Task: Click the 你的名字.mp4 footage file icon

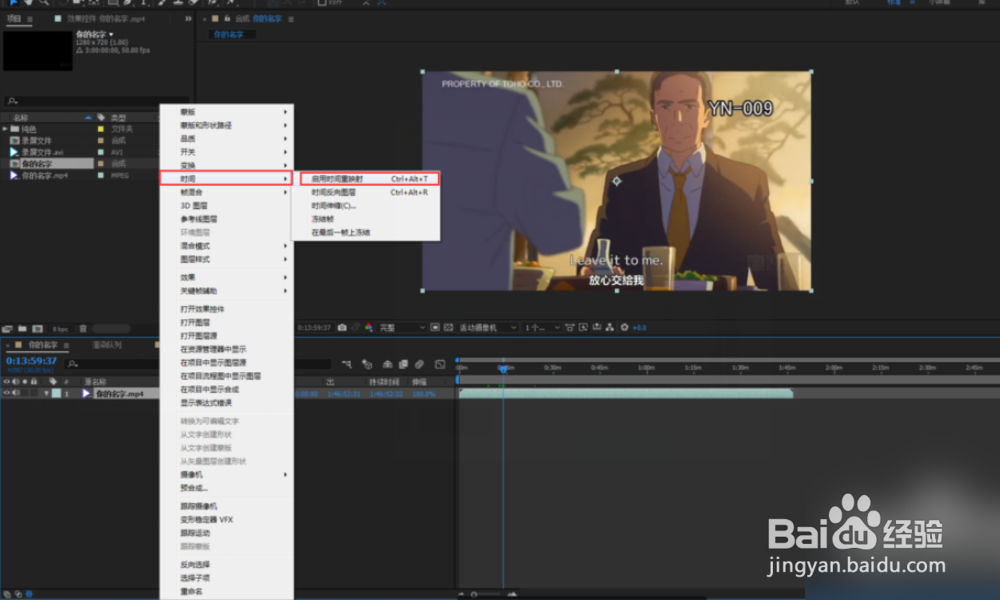Action: click(14, 175)
